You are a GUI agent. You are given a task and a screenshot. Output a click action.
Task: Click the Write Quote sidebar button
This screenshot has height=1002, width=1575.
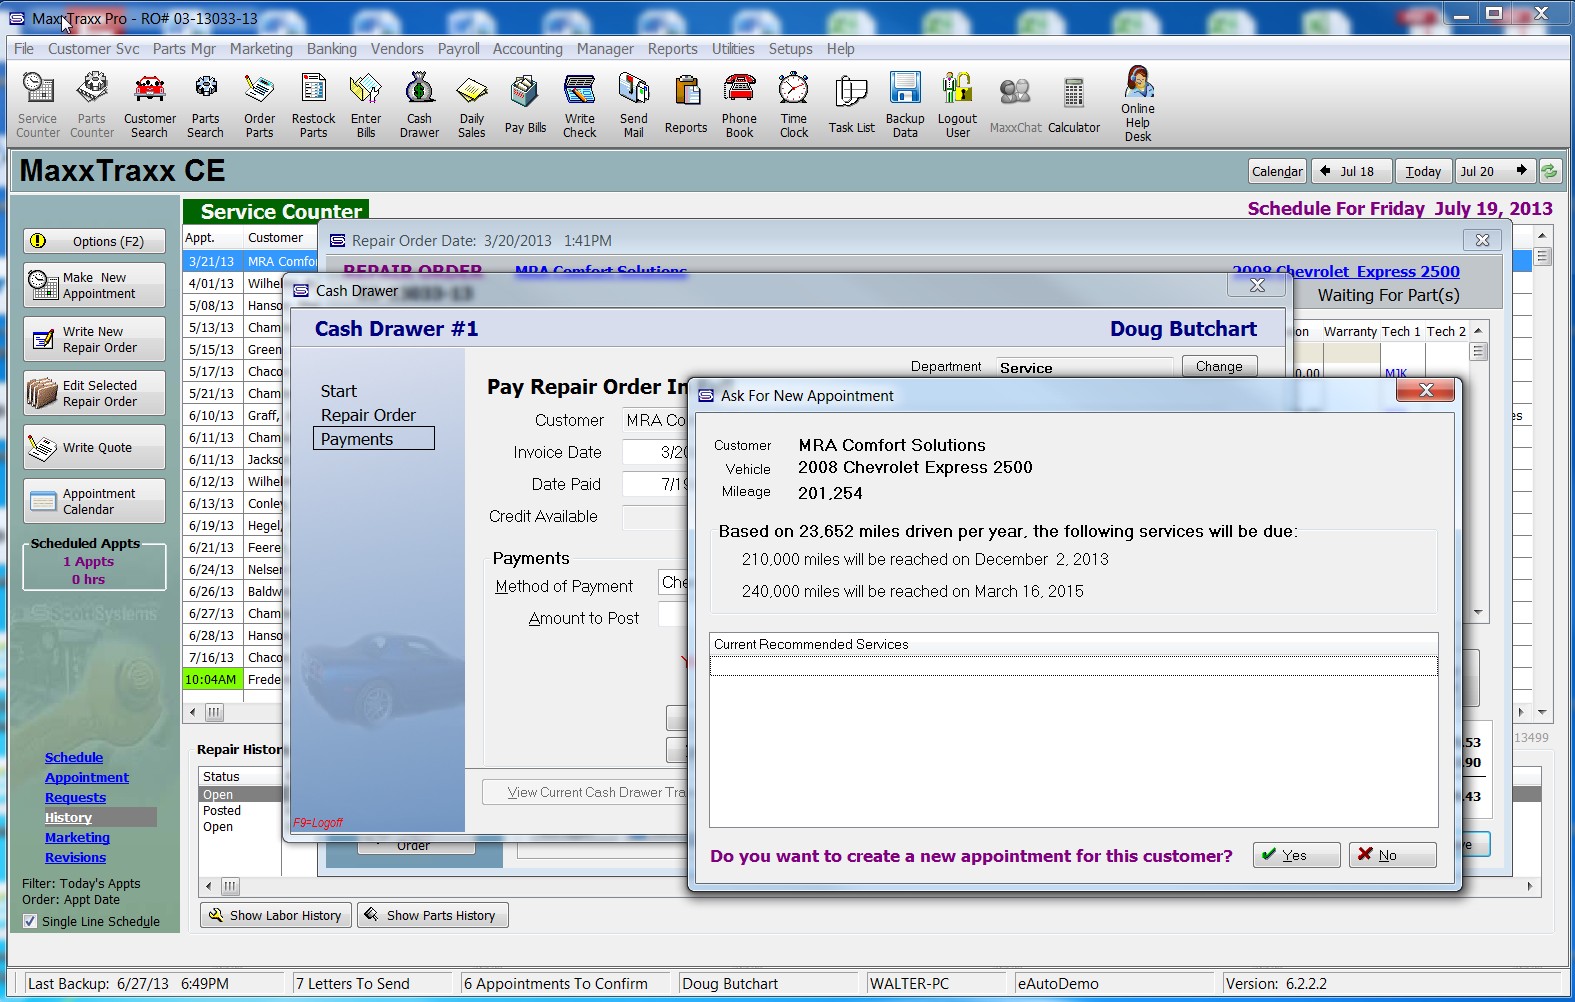pyautogui.click(x=95, y=447)
